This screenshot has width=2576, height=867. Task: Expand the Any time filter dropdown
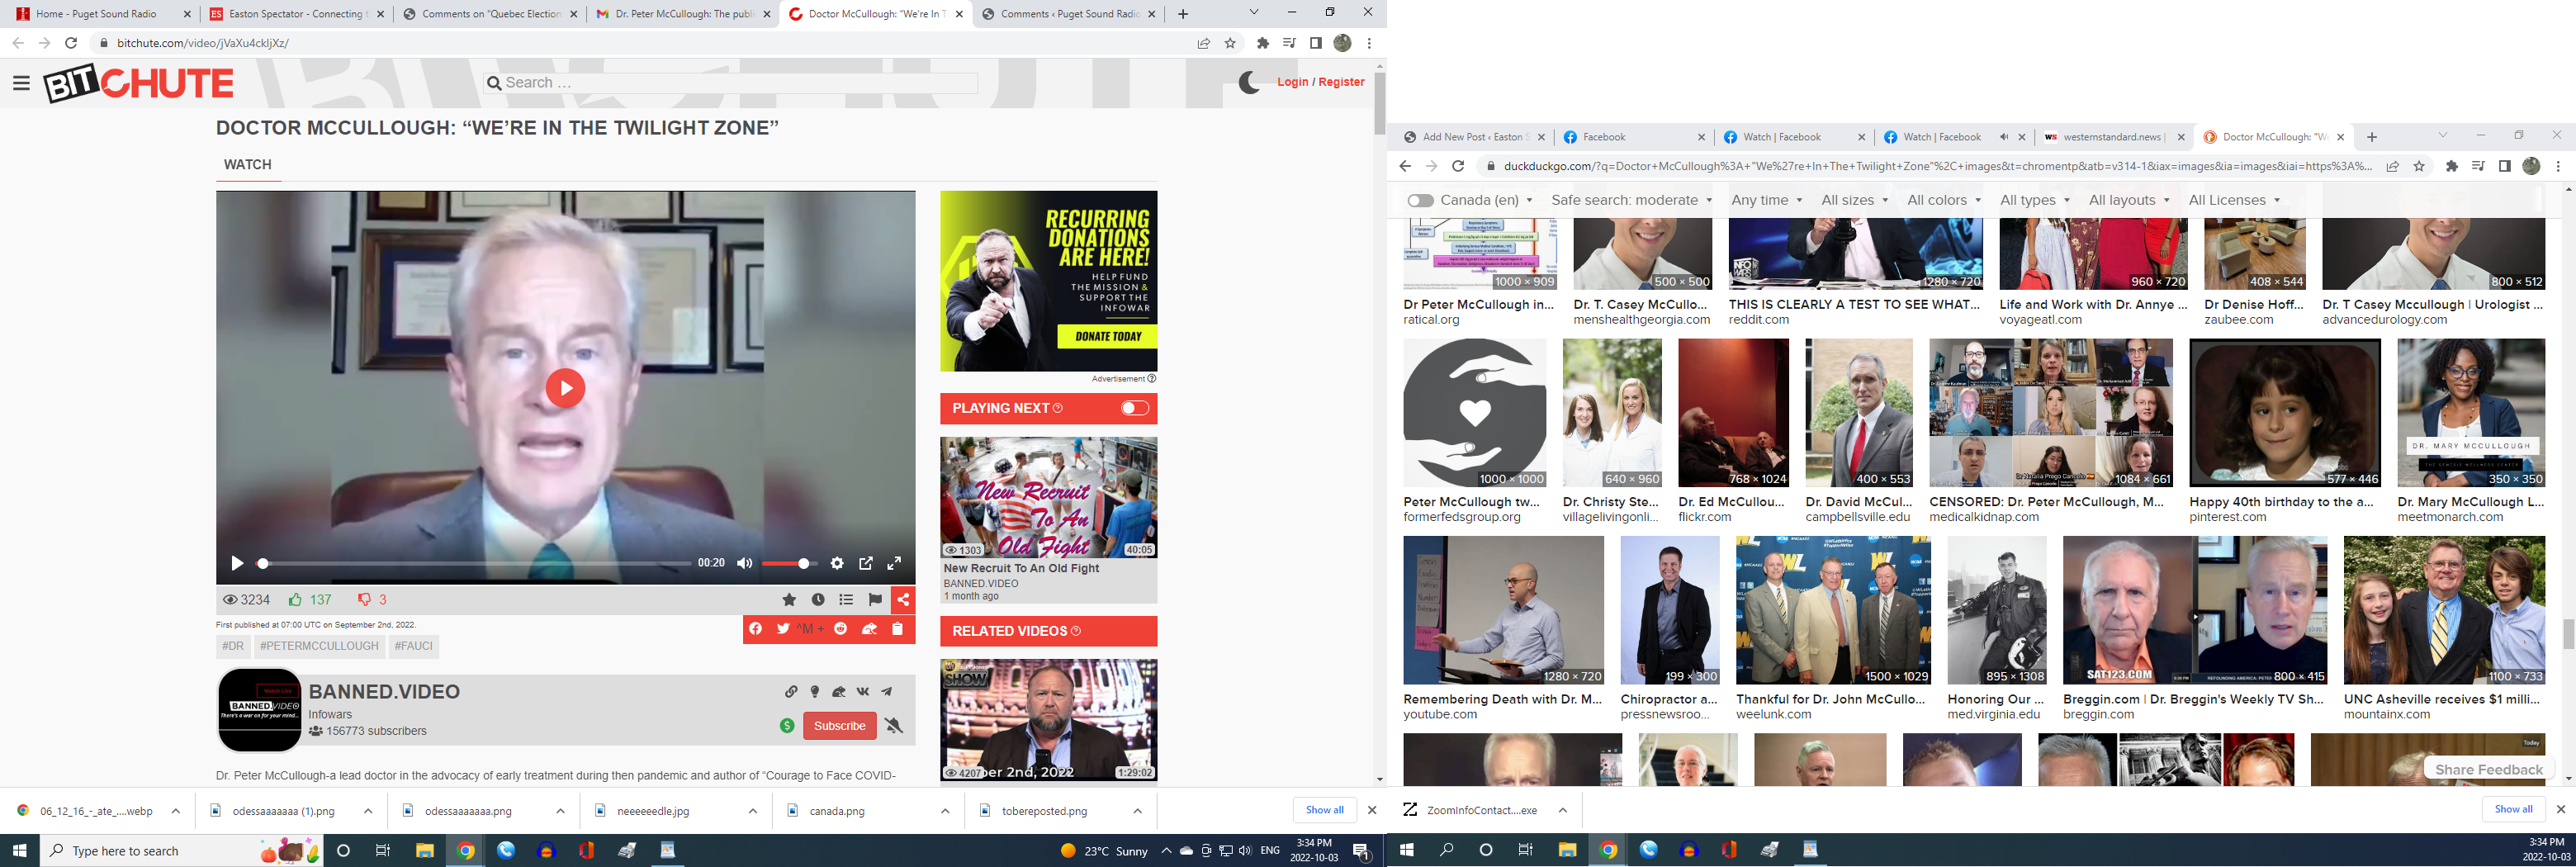pyautogui.click(x=1766, y=200)
